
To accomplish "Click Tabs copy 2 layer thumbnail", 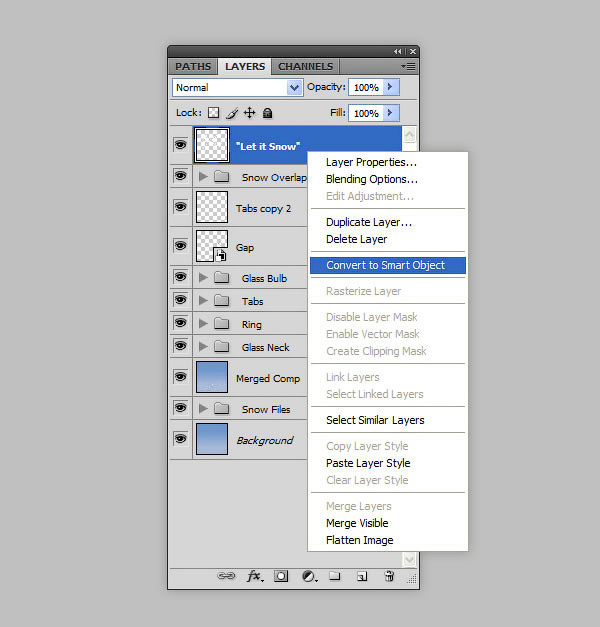I will [x=212, y=207].
